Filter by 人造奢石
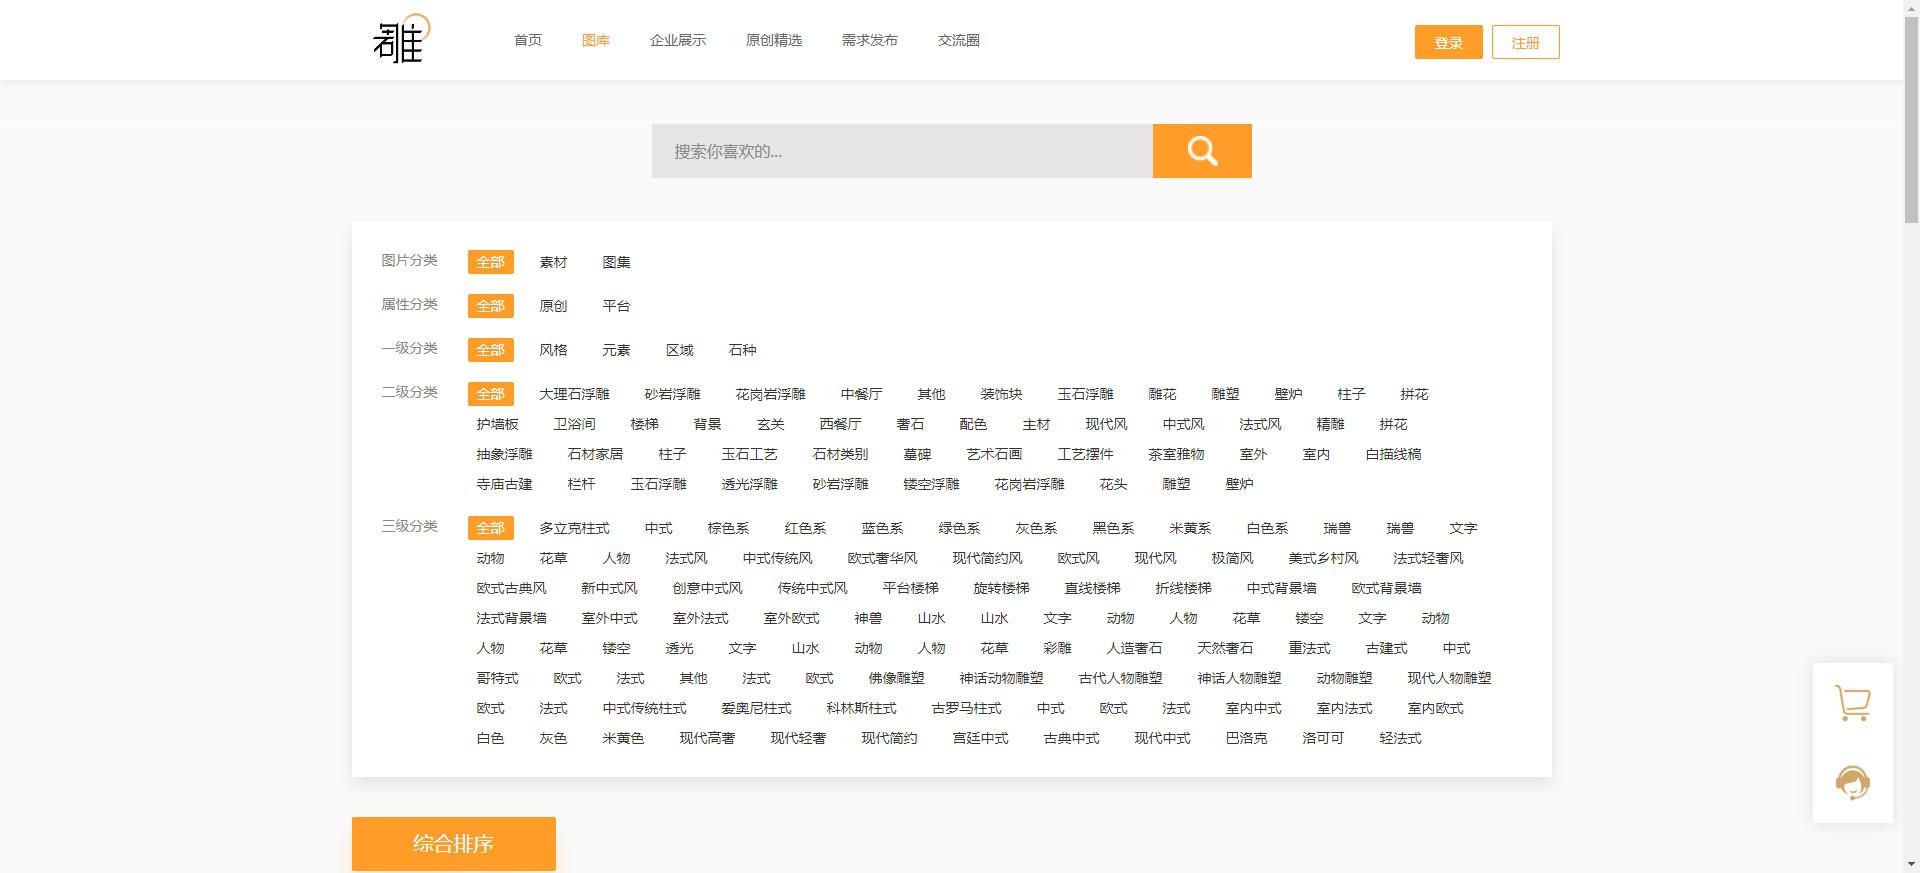The image size is (1920, 873). click(x=1135, y=648)
